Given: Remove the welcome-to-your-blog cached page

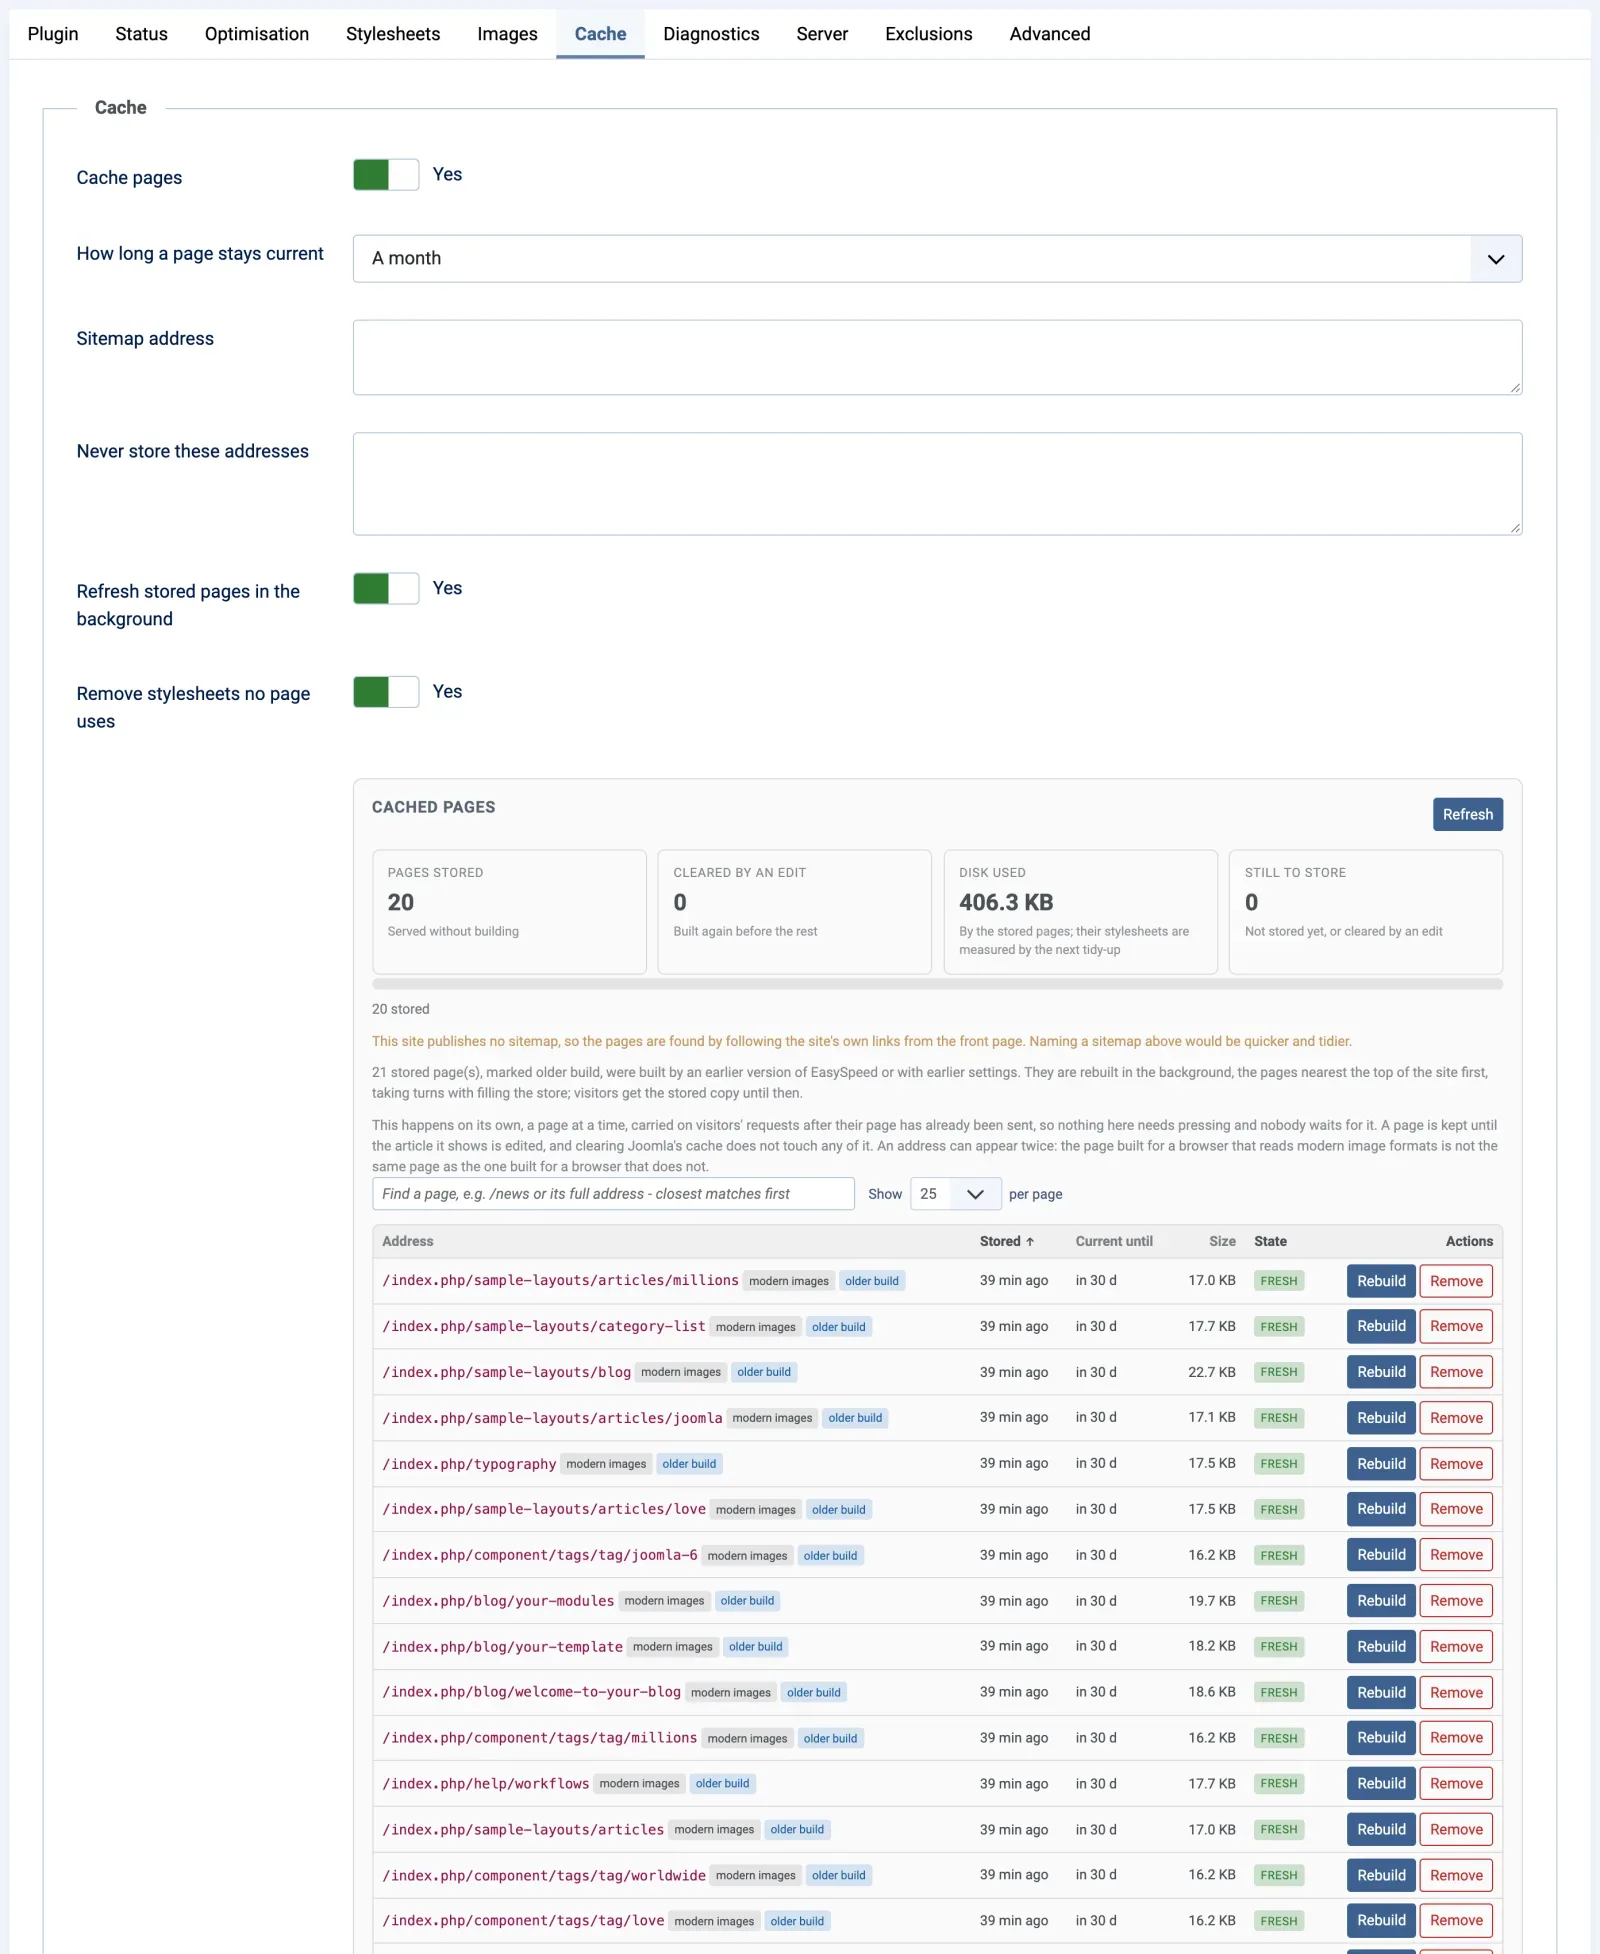Looking at the screenshot, I should tap(1456, 1693).
